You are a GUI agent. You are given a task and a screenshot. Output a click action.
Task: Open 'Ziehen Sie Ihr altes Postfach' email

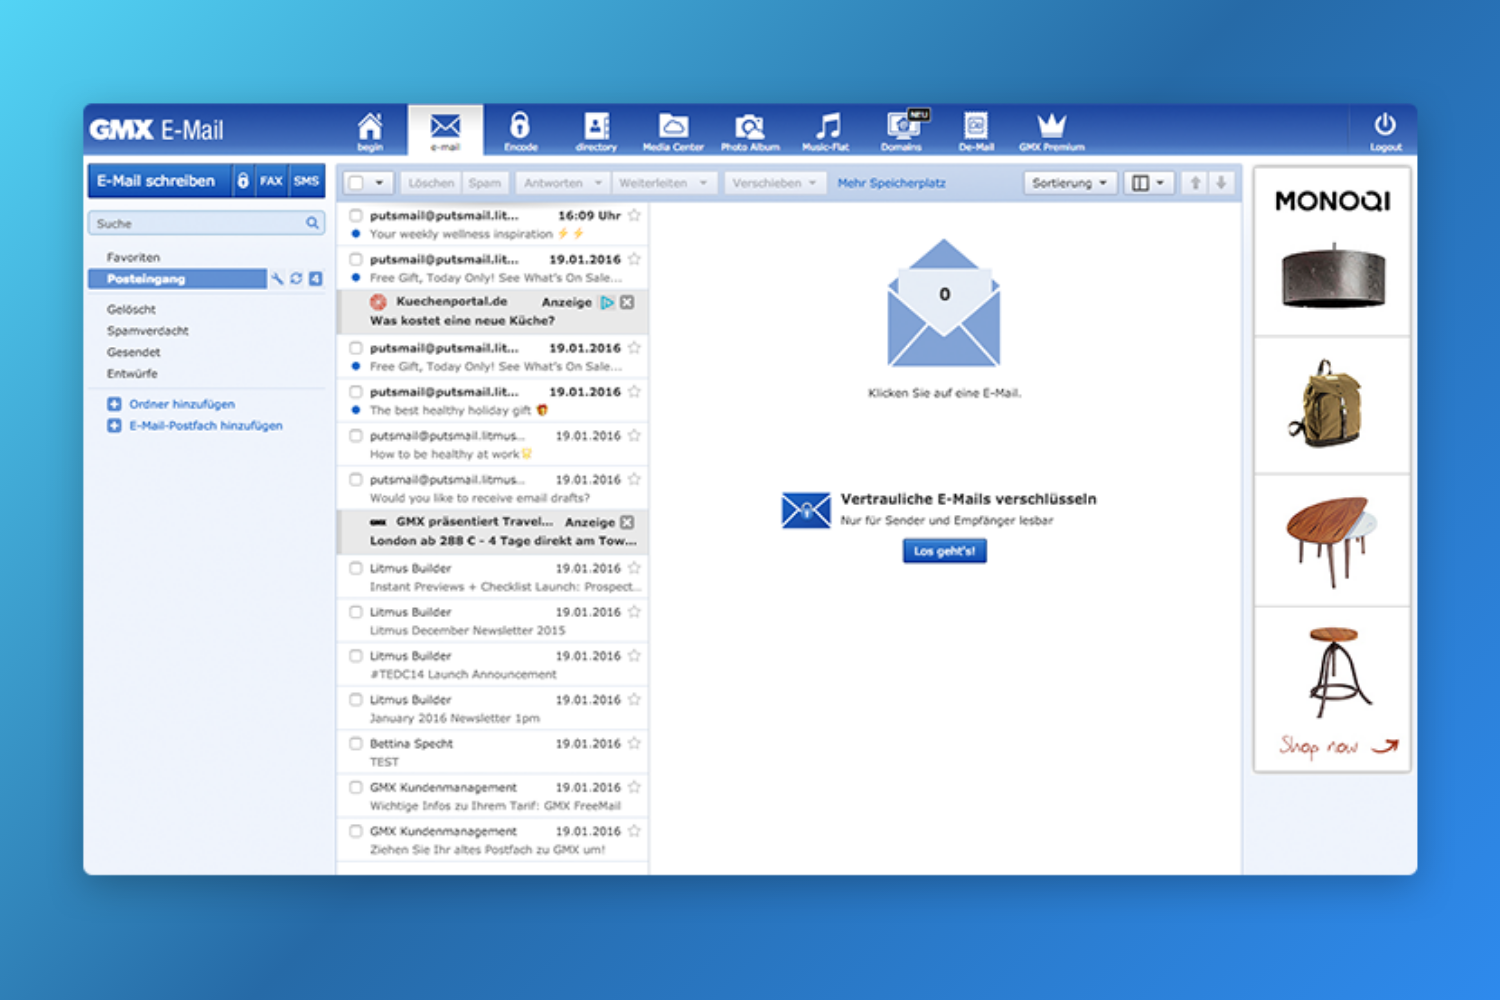click(x=493, y=841)
